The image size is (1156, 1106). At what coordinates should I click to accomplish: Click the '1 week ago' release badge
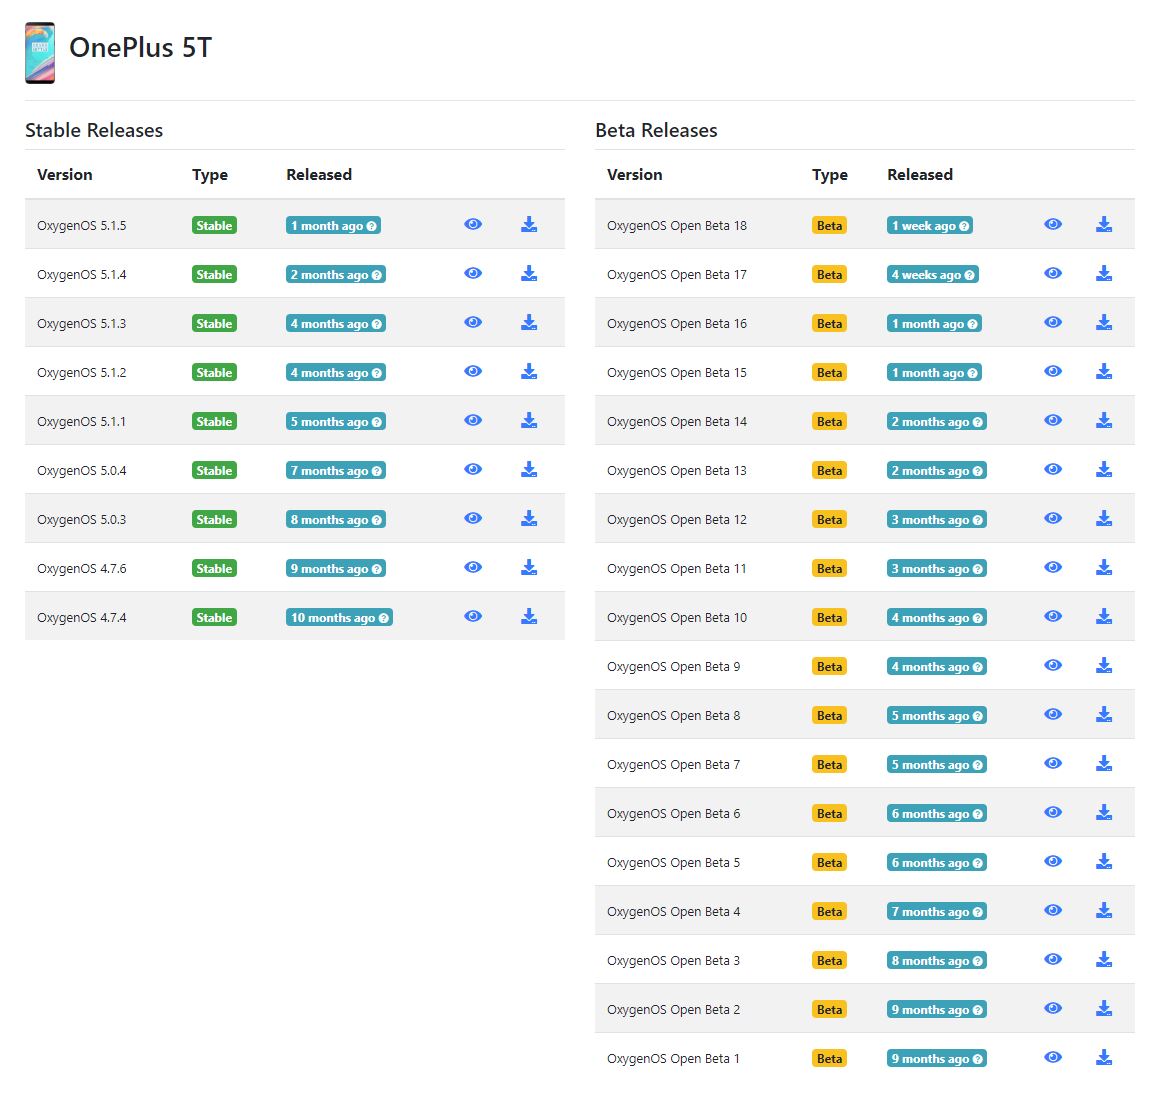pyautogui.click(x=930, y=226)
